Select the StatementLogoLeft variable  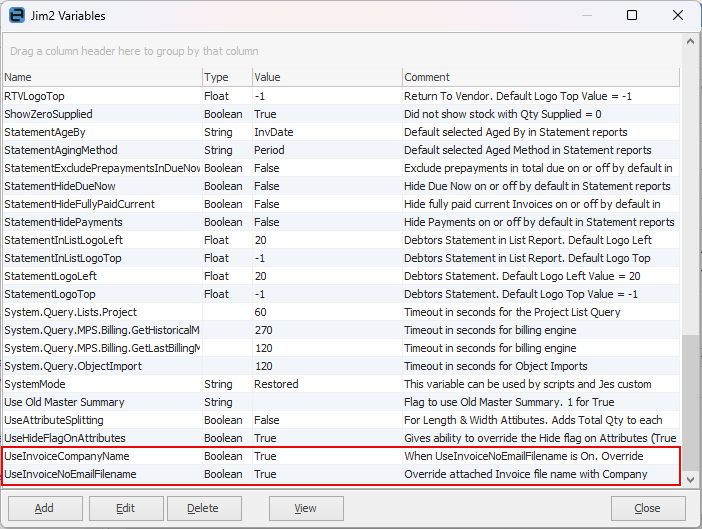[x=341, y=276]
